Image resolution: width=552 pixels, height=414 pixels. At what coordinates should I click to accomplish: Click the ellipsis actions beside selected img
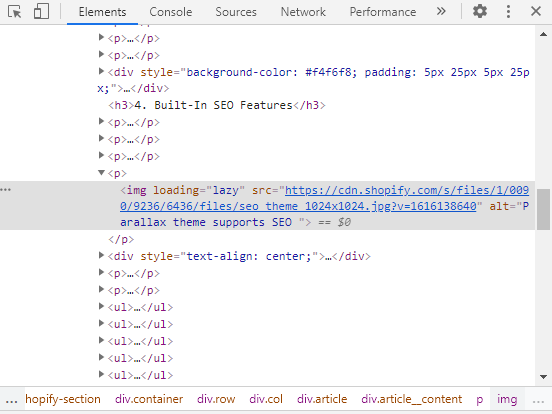(6, 190)
